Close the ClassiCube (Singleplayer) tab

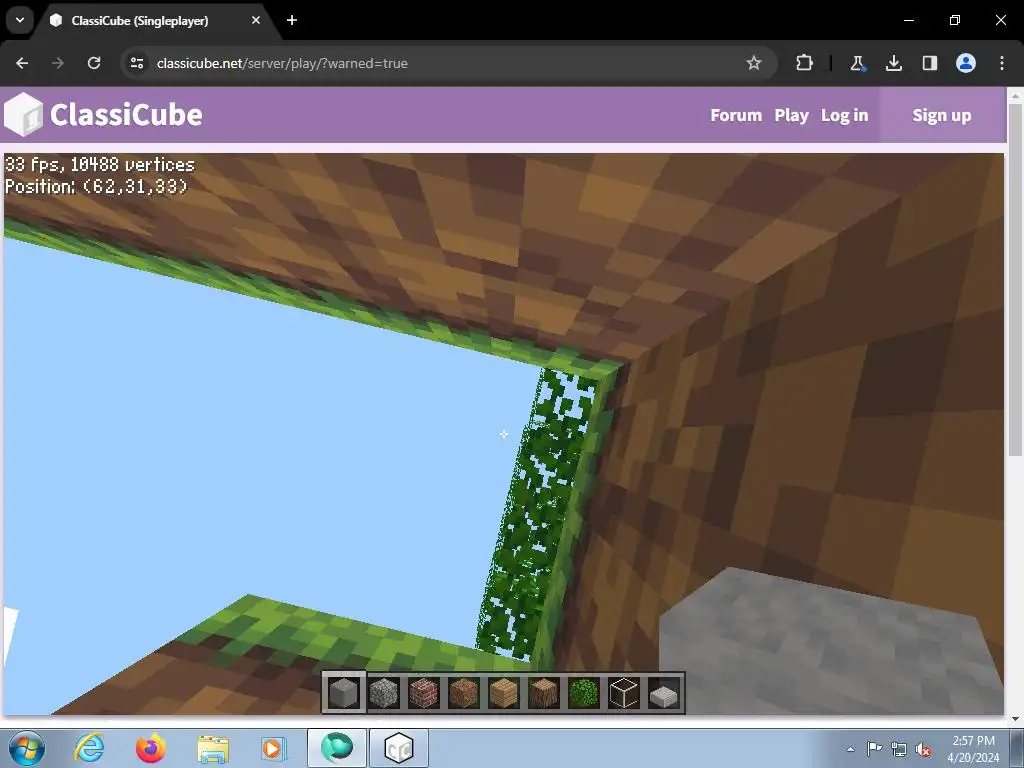(256, 20)
